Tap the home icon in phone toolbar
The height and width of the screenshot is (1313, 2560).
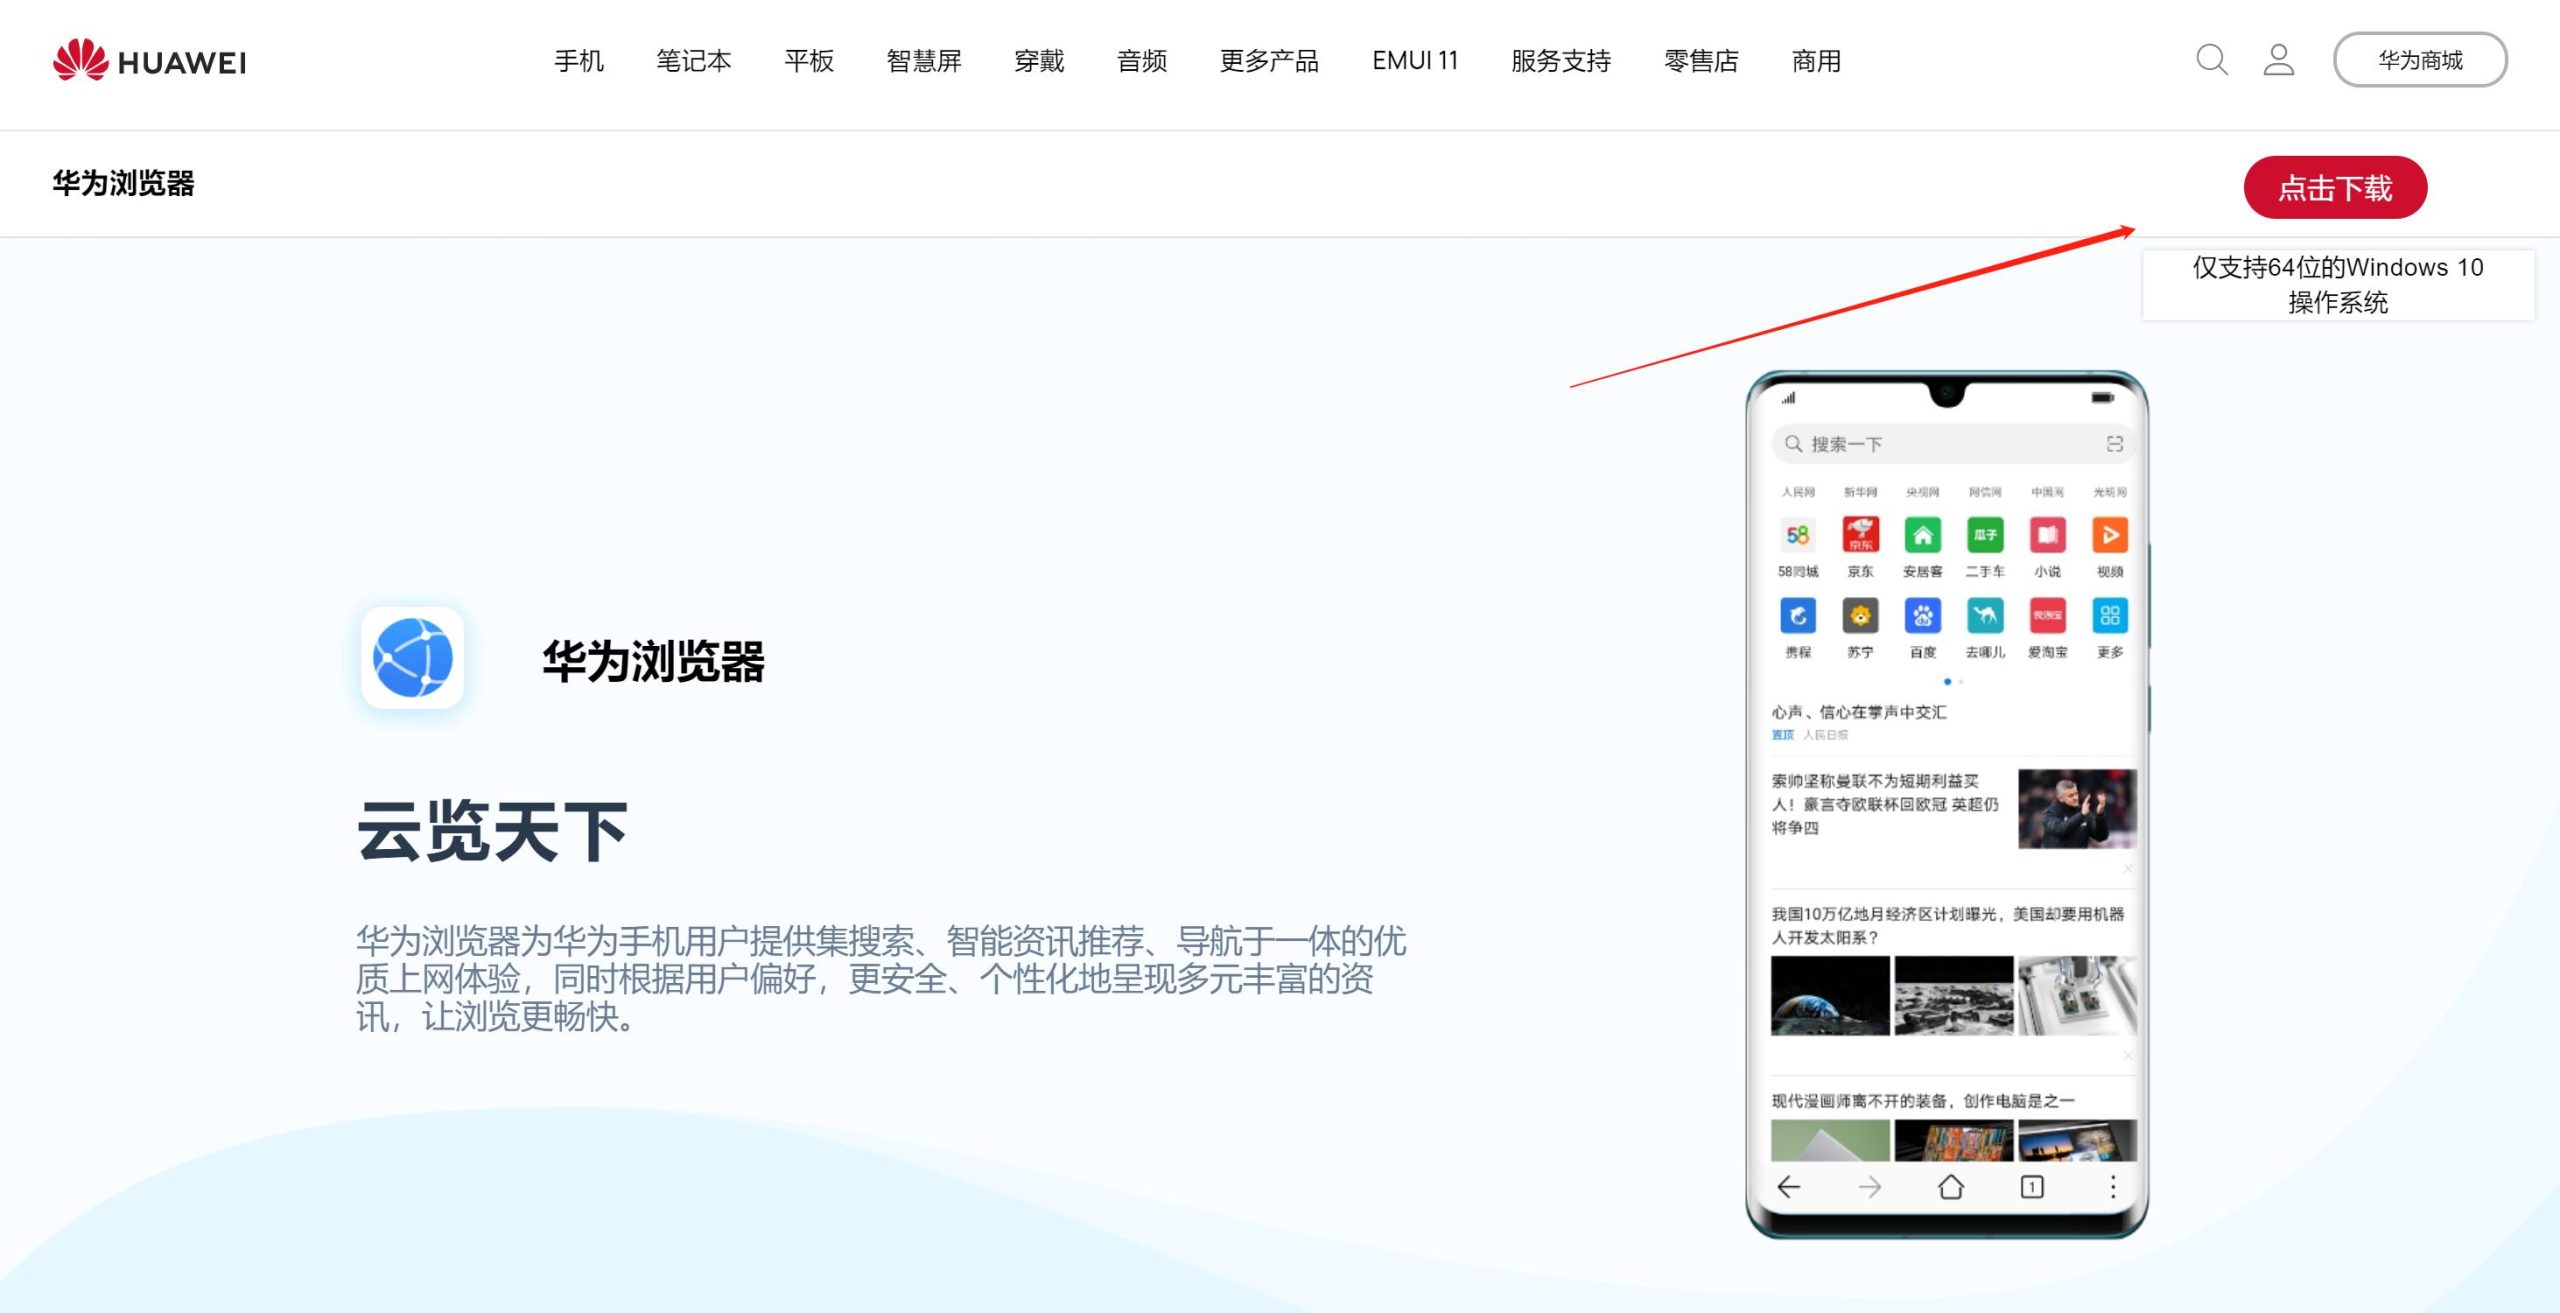[x=1951, y=1187]
